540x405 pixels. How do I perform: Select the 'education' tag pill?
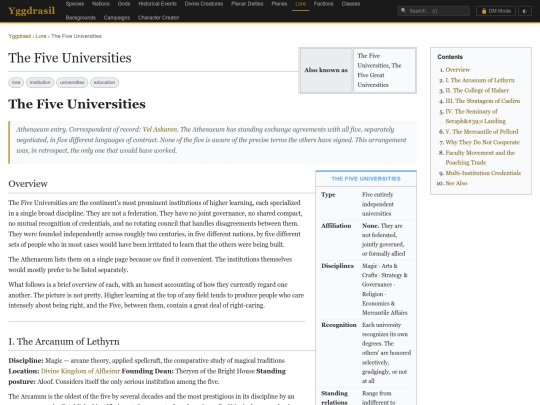[x=104, y=82]
